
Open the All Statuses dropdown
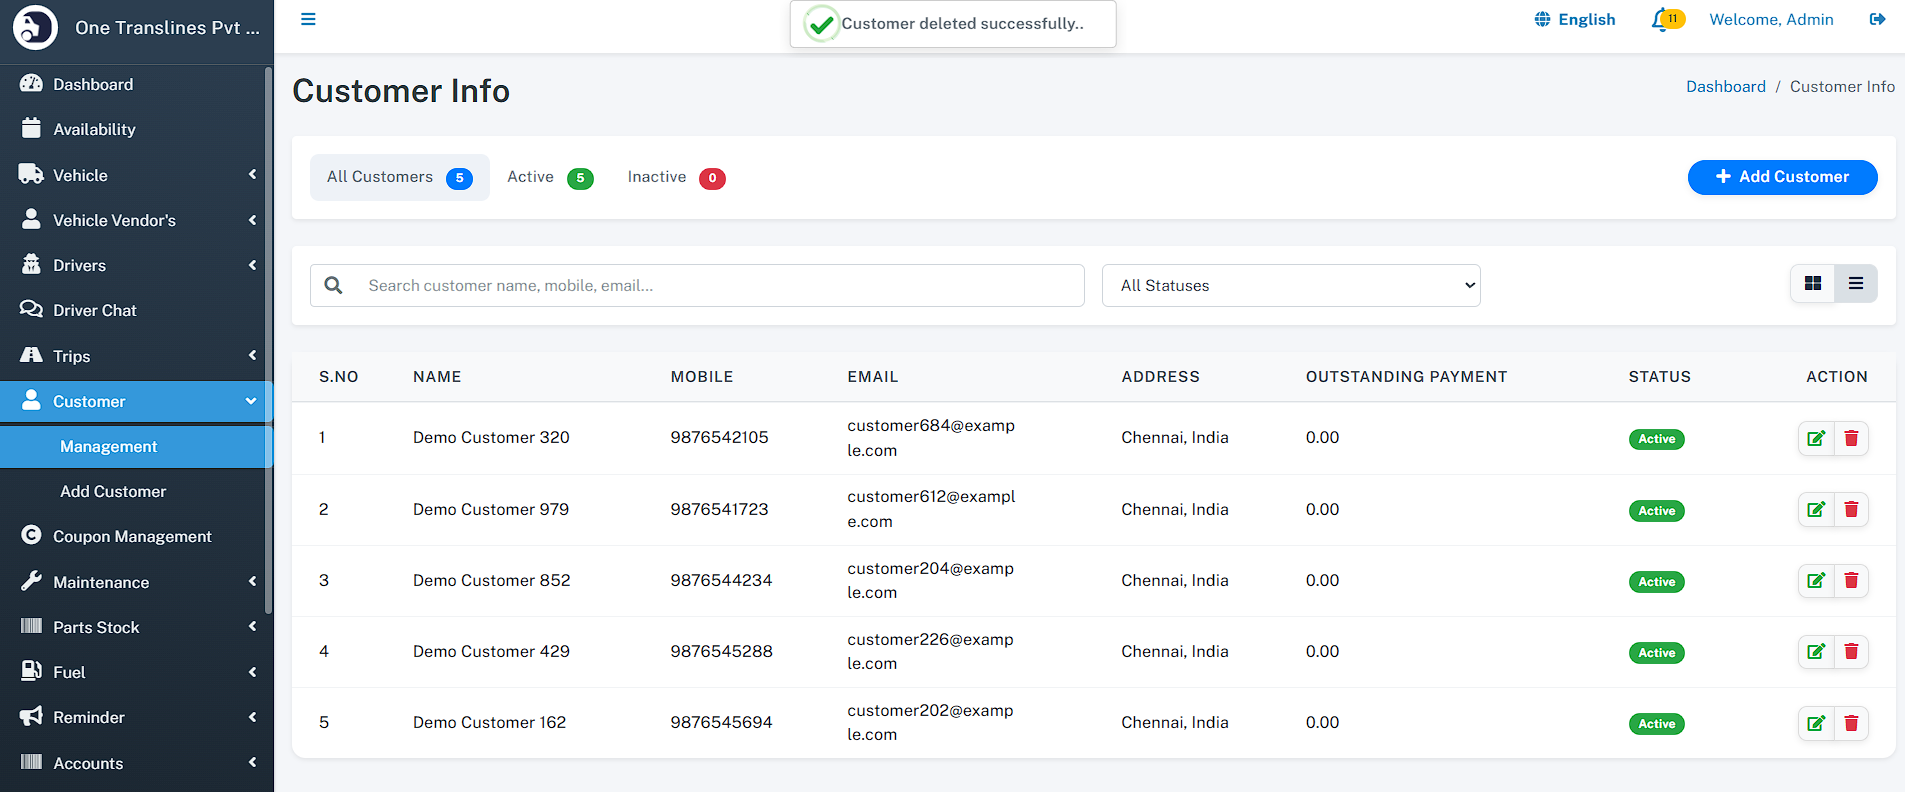(1290, 286)
